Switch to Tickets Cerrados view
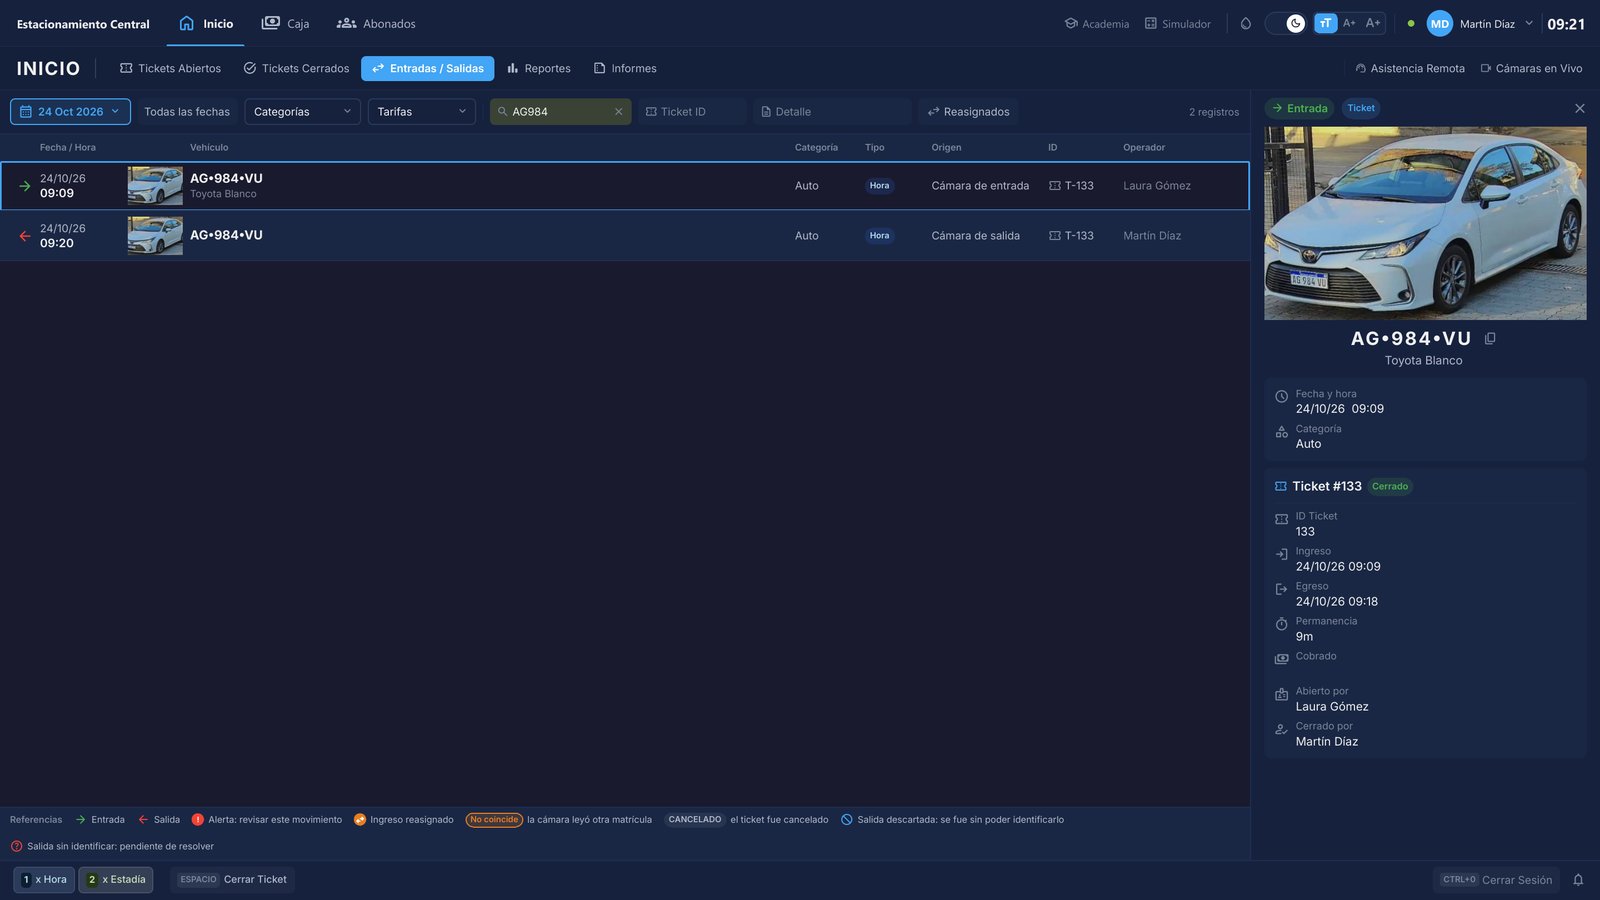 [x=297, y=68]
